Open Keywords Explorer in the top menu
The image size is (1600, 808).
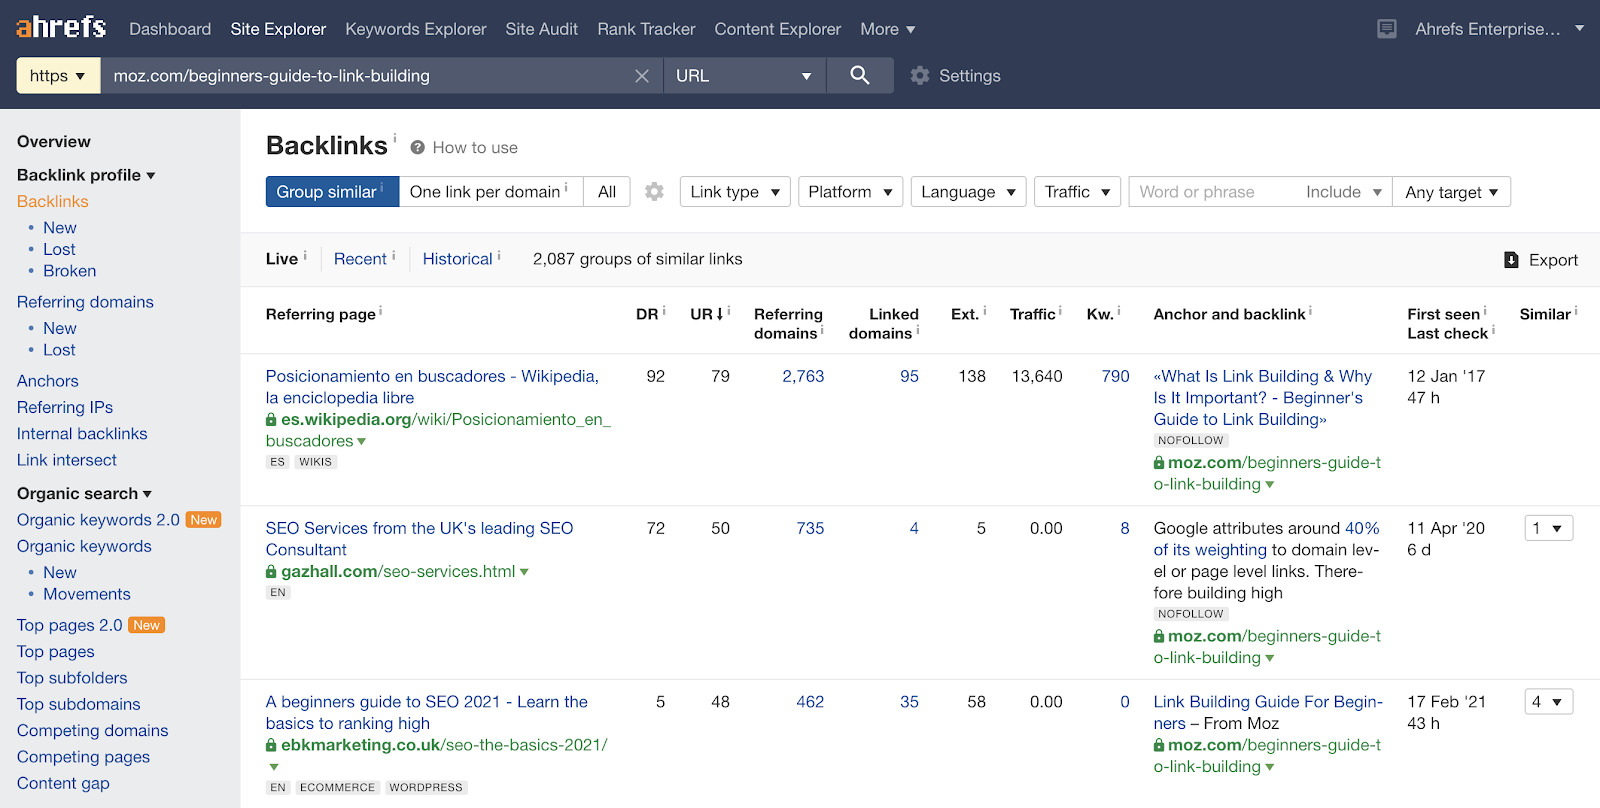tap(415, 29)
